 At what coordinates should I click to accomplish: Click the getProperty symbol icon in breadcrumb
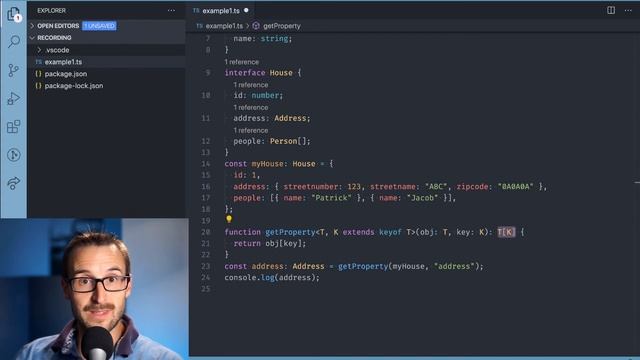click(256, 26)
